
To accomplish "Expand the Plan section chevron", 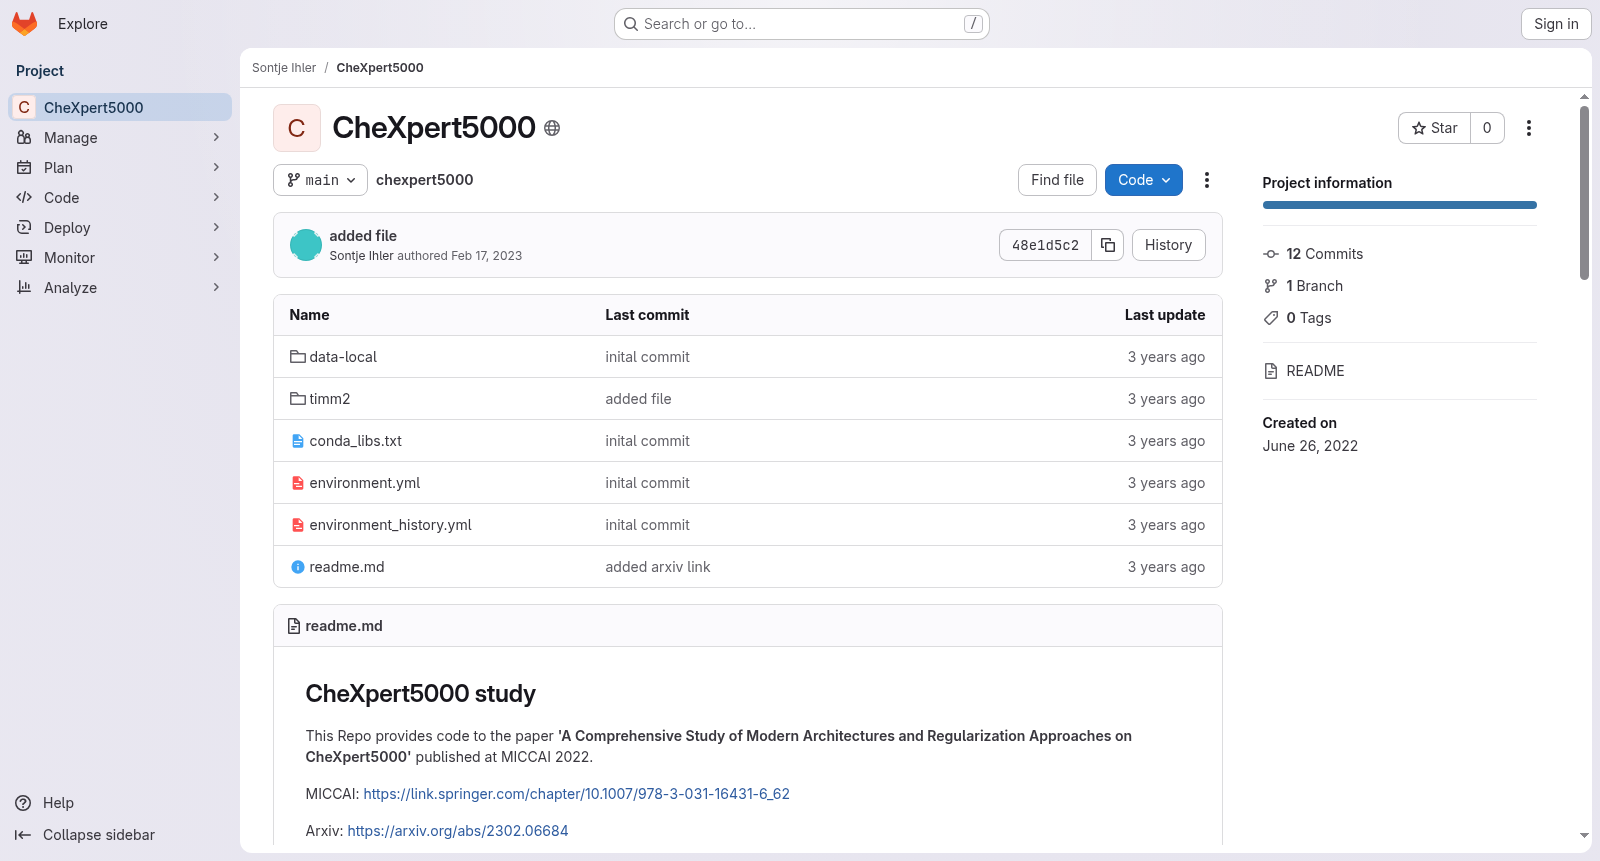I will [216, 168].
